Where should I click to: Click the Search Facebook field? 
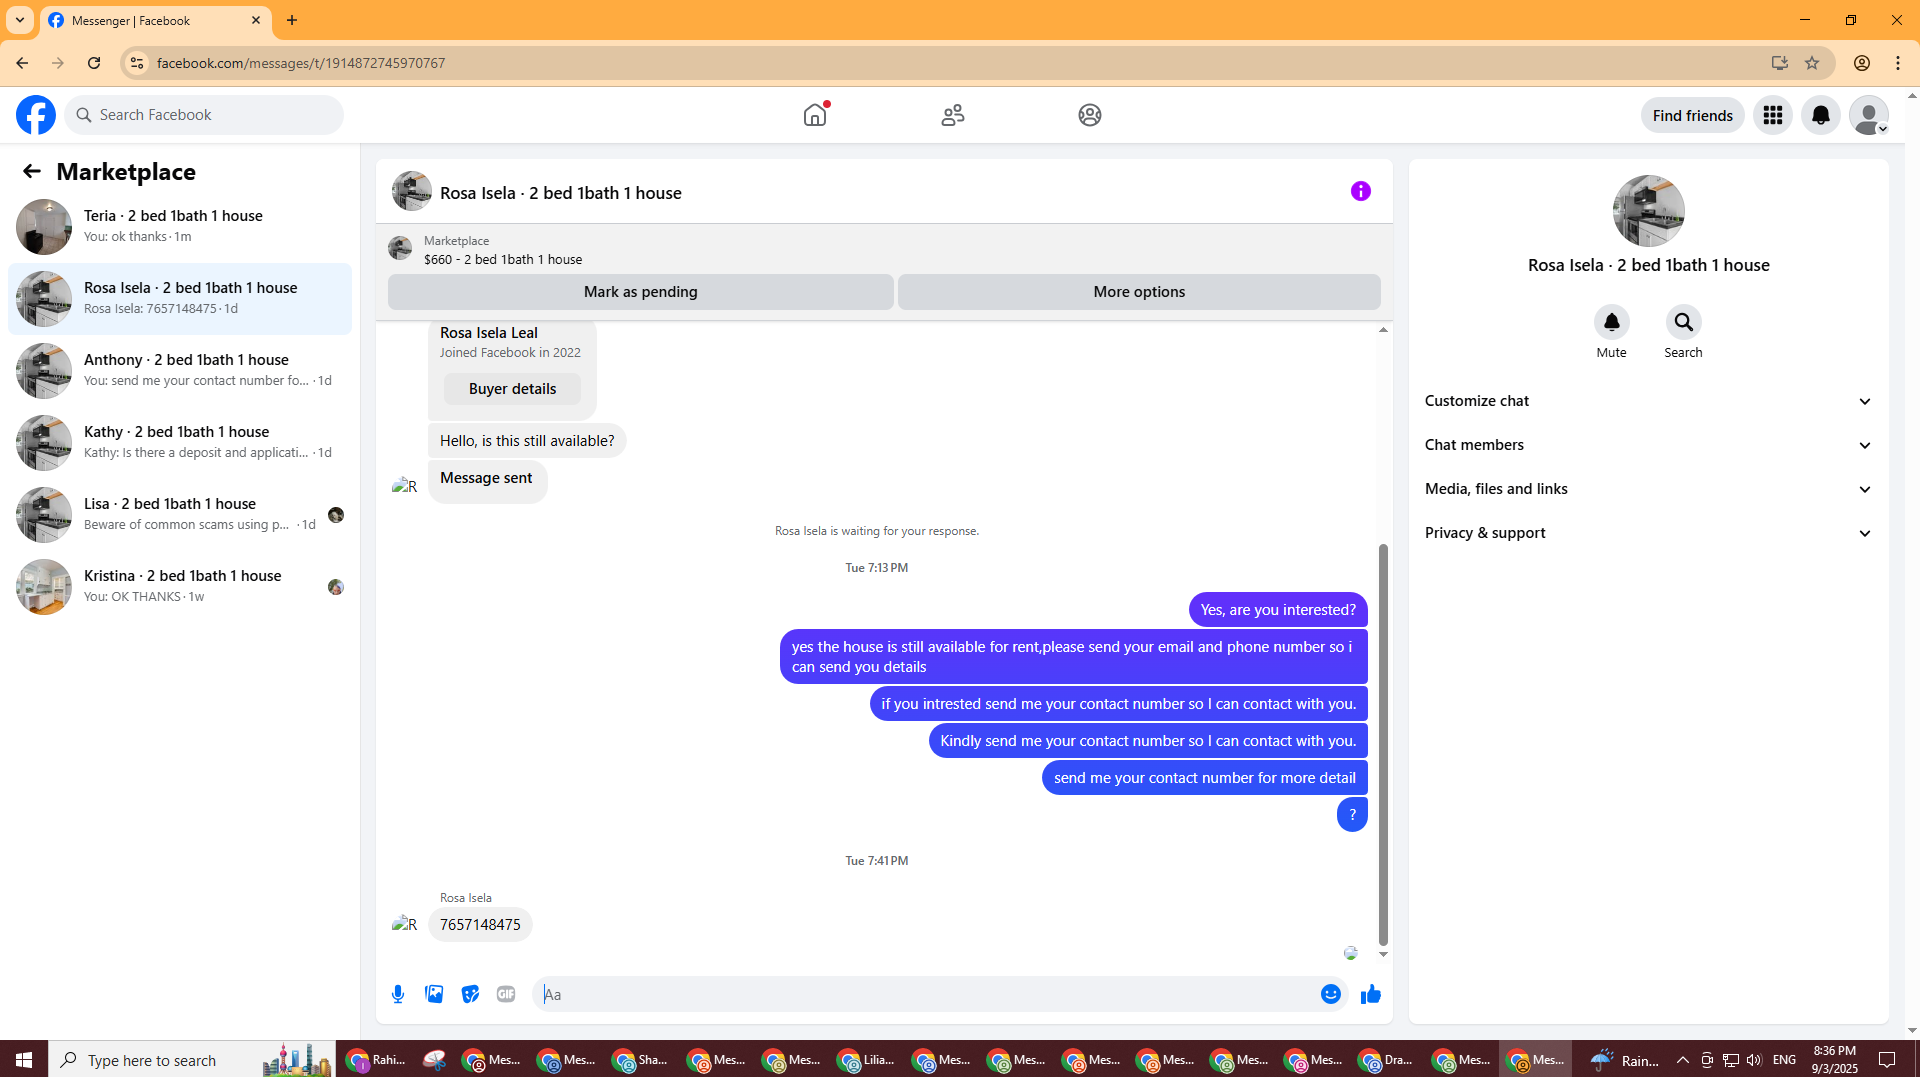(204, 115)
